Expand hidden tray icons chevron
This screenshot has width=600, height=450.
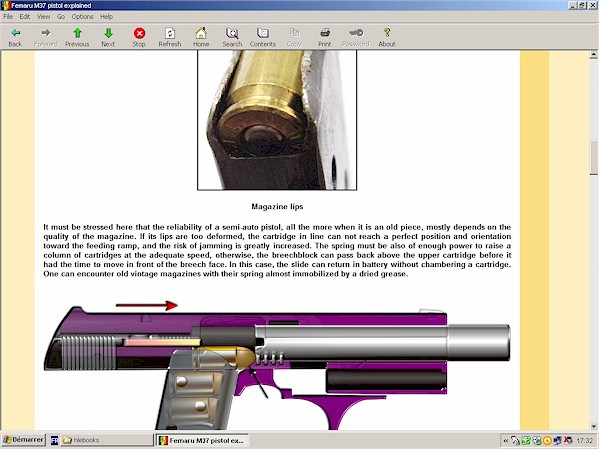(505, 441)
